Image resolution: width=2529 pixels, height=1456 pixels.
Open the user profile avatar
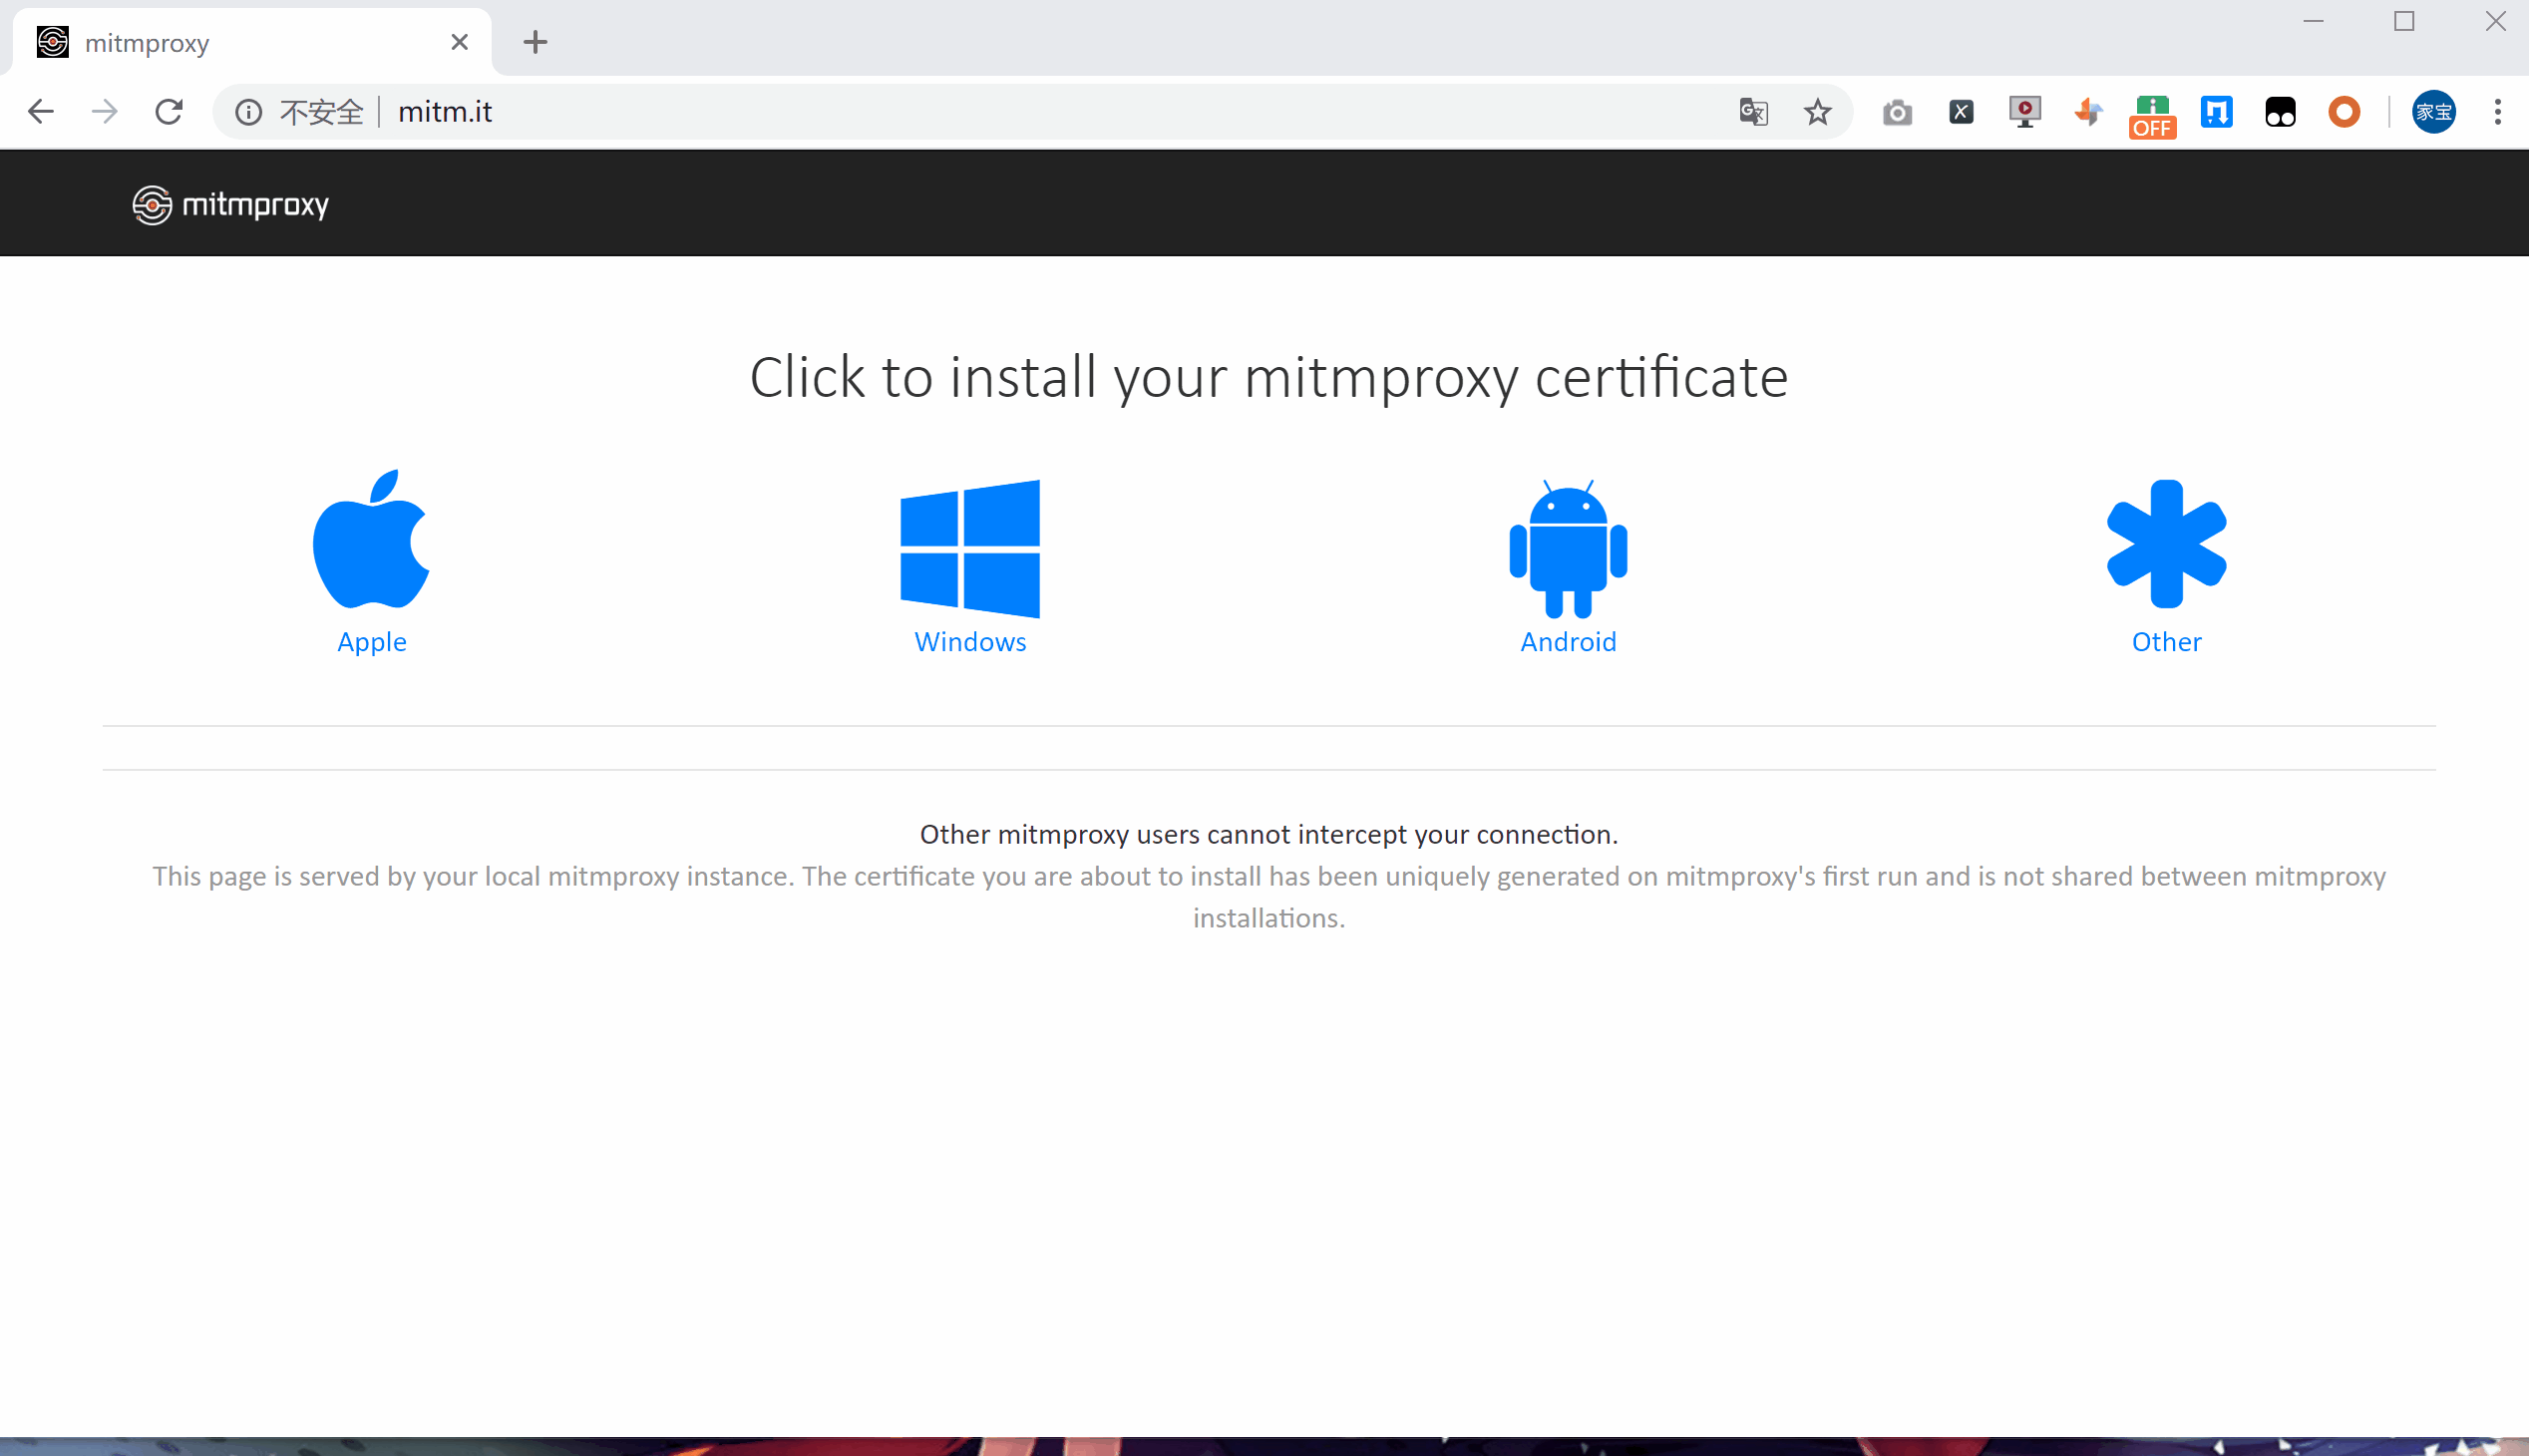2432,112
